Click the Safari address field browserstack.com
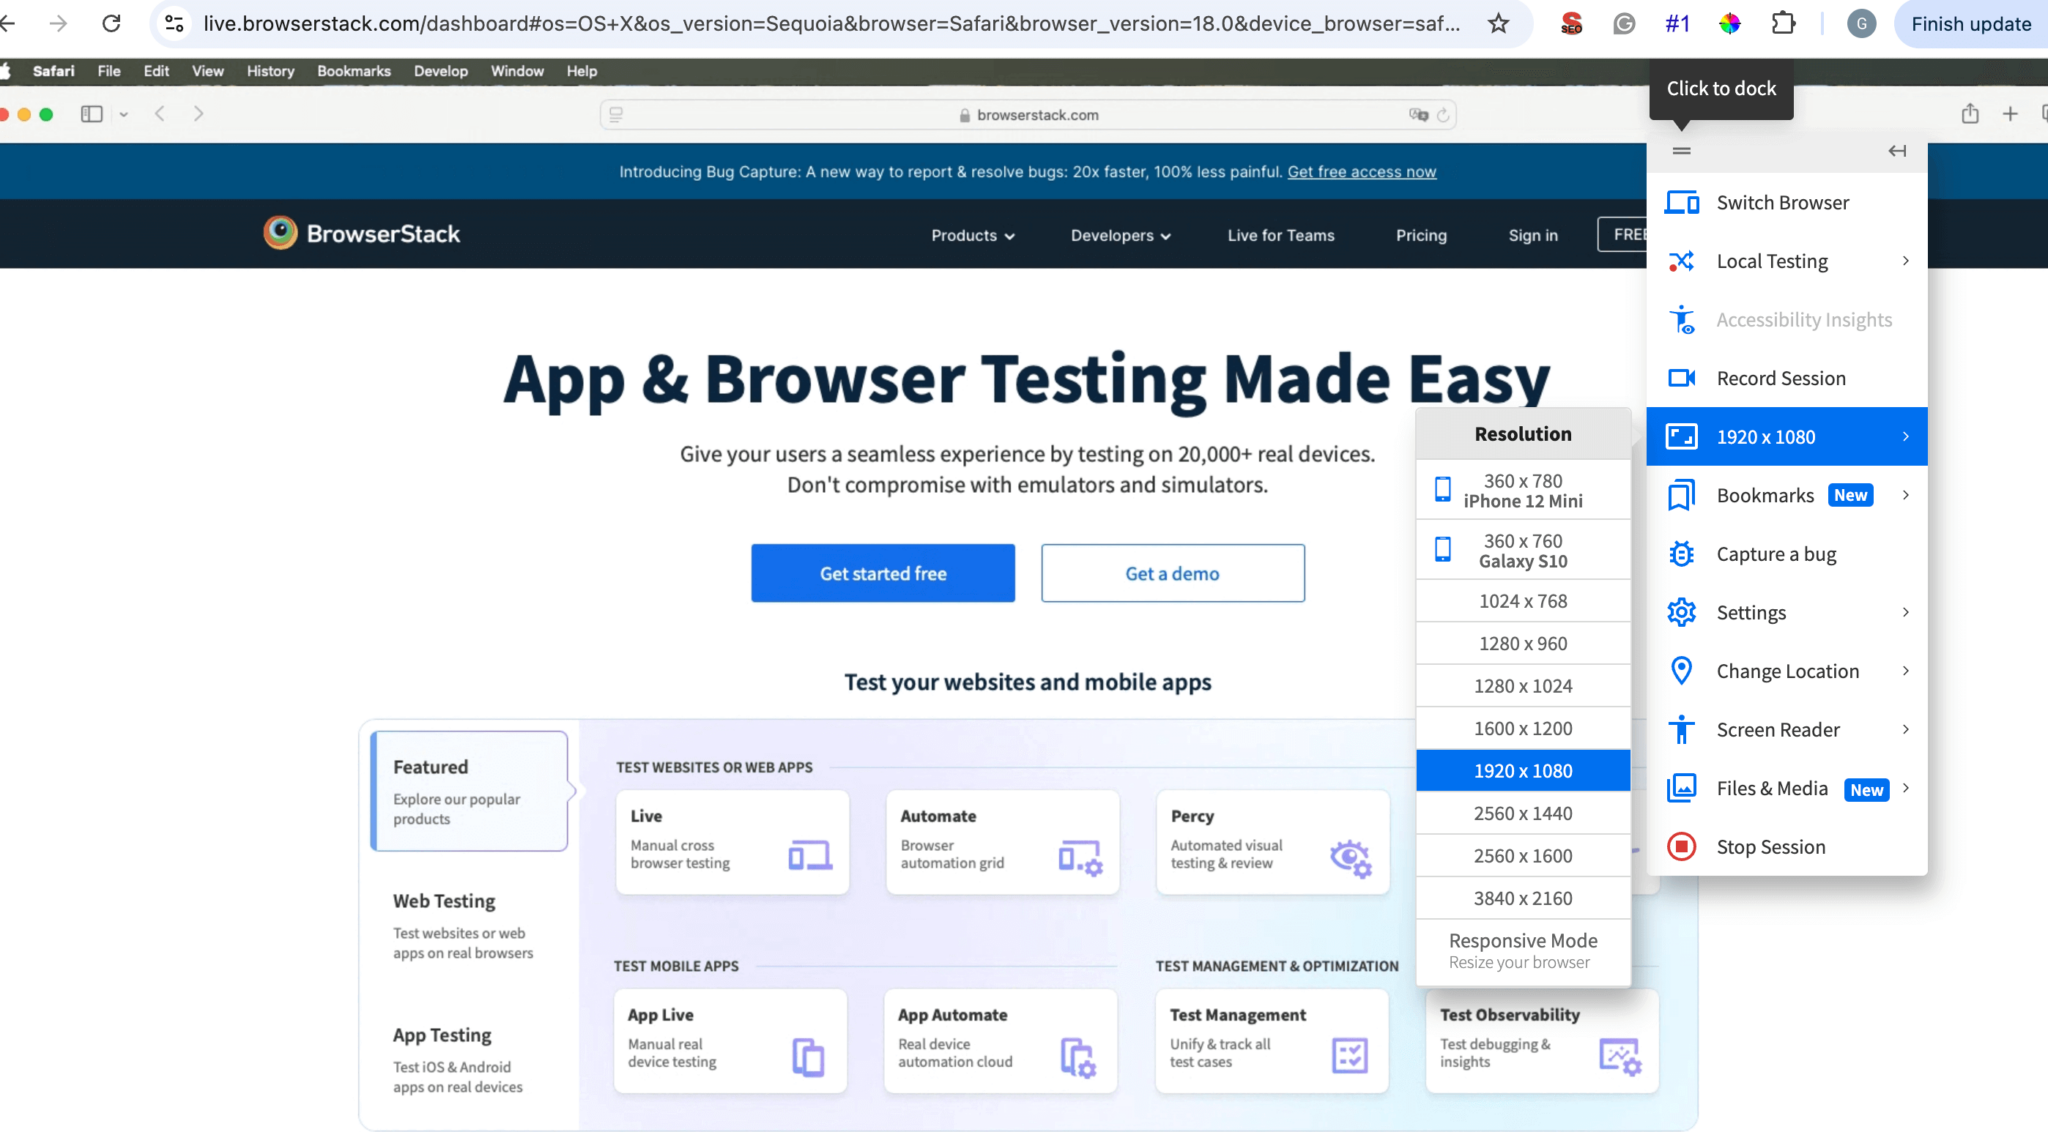The width and height of the screenshot is (2048, 1132). tap(1027, 115)
